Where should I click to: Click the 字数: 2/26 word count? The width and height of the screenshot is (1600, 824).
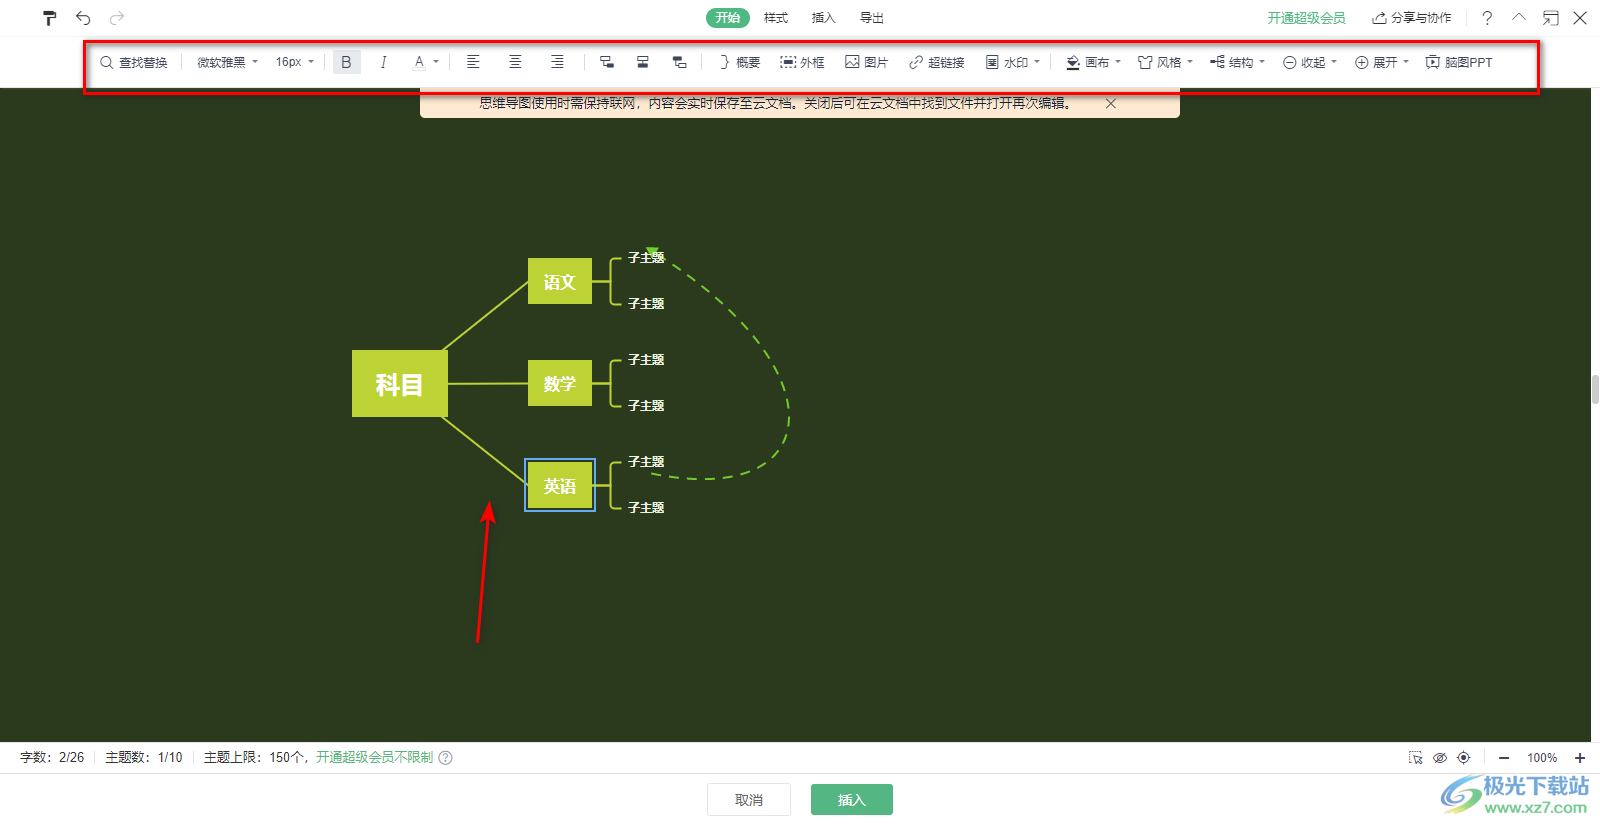52,757
